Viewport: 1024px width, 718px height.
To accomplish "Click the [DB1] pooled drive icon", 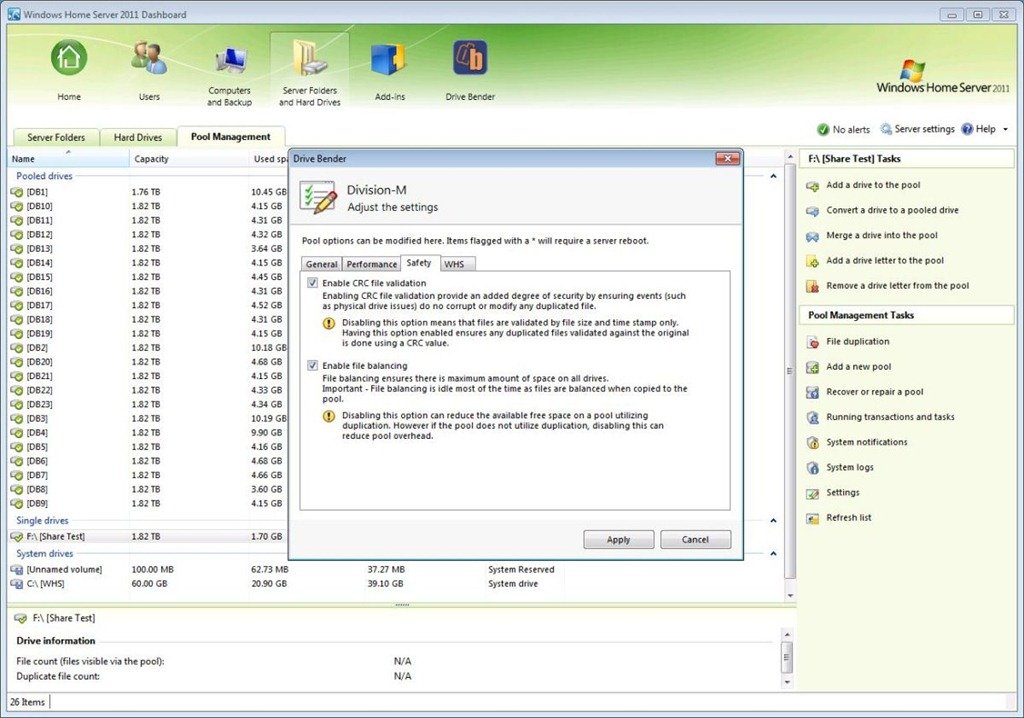I will (17, 192).
